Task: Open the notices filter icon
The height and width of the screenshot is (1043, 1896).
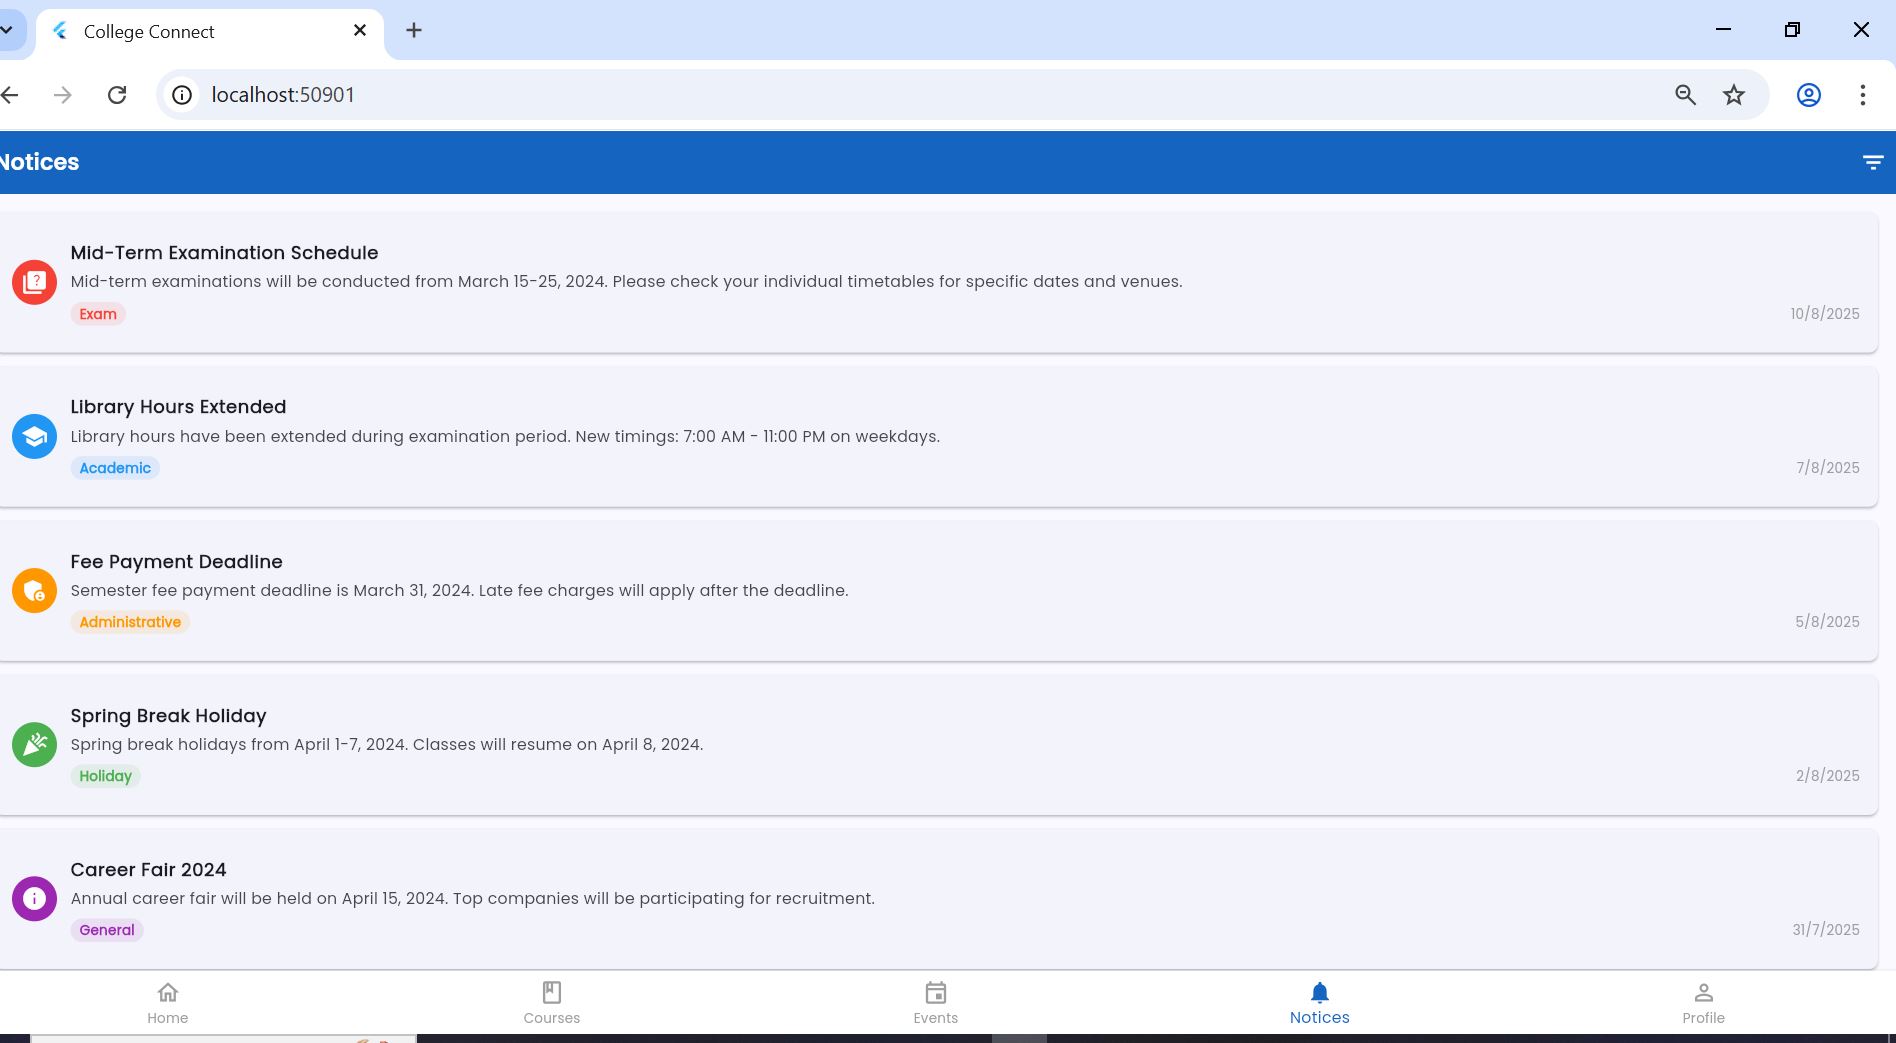Action: coord(1872,162)
